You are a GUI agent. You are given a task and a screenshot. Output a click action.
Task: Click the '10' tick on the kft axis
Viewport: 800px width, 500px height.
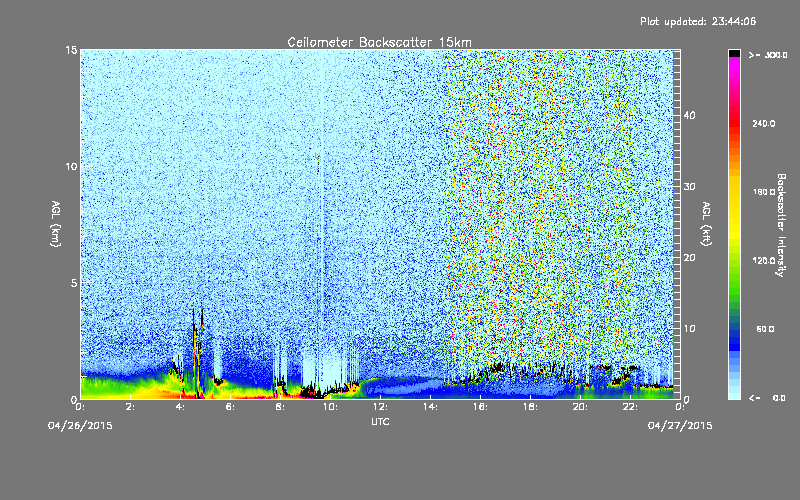[x=689, y=328]
